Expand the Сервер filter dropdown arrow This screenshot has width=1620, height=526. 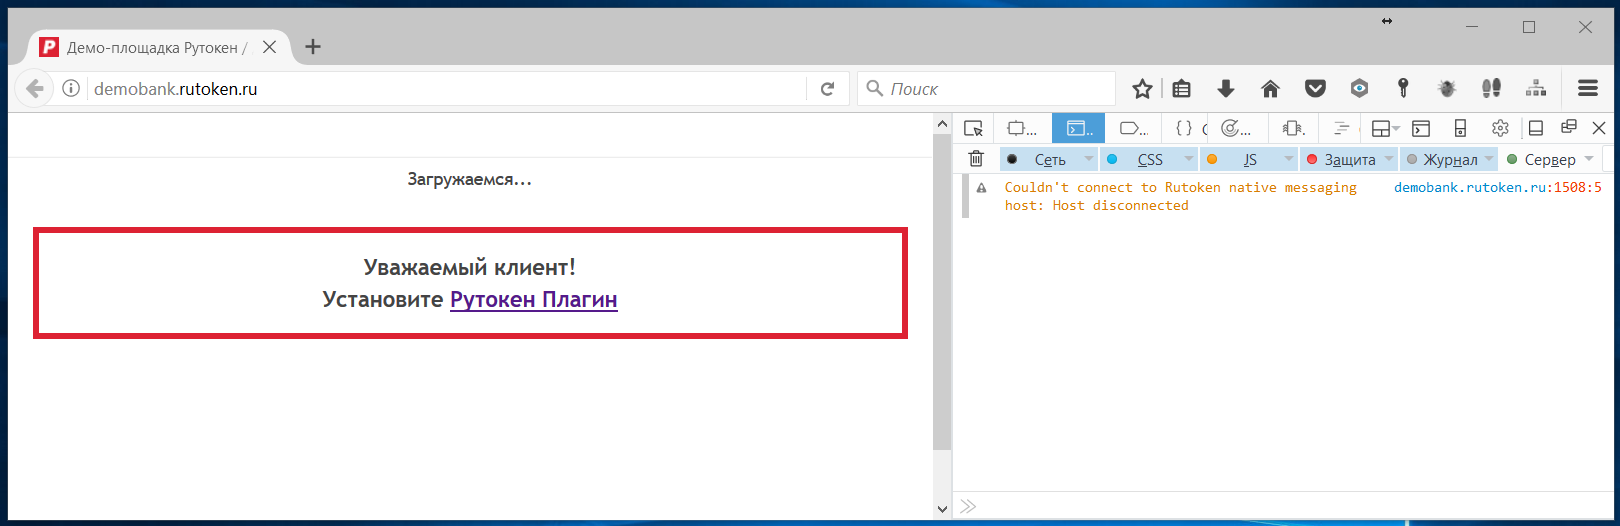(1589, 159)
